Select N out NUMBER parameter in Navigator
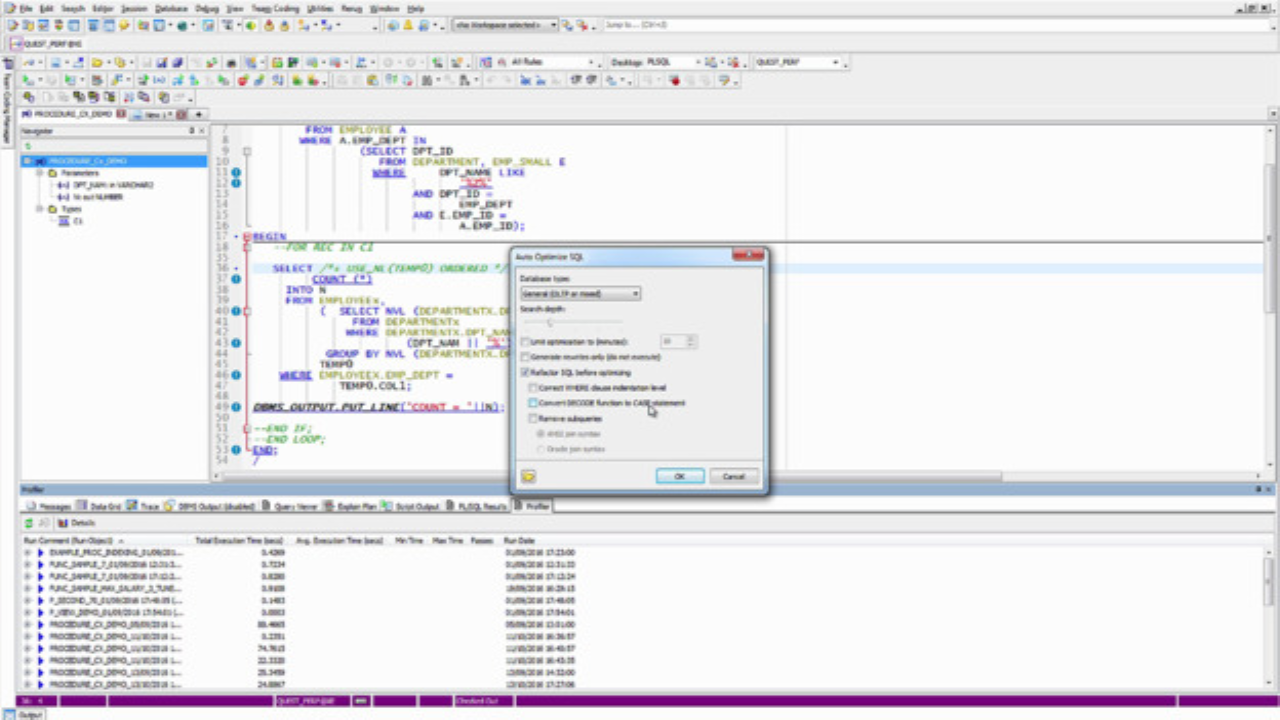This screenshot has width=1280, height=720. pos(89,197)
